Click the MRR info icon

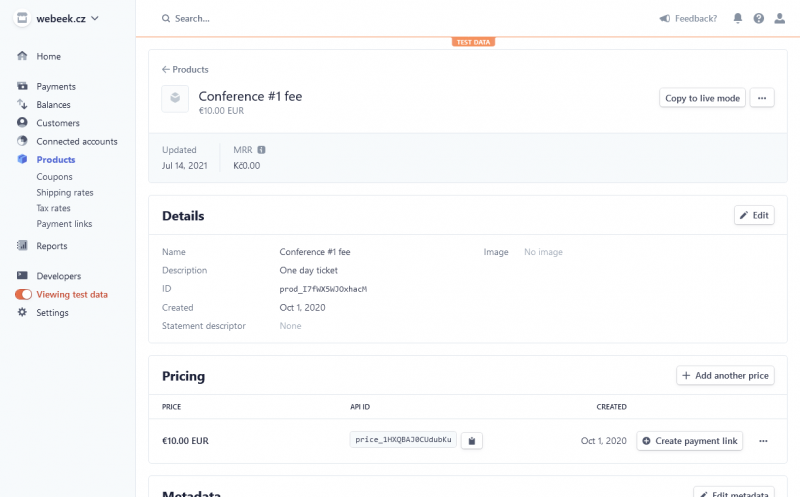[x=261, y=150]
